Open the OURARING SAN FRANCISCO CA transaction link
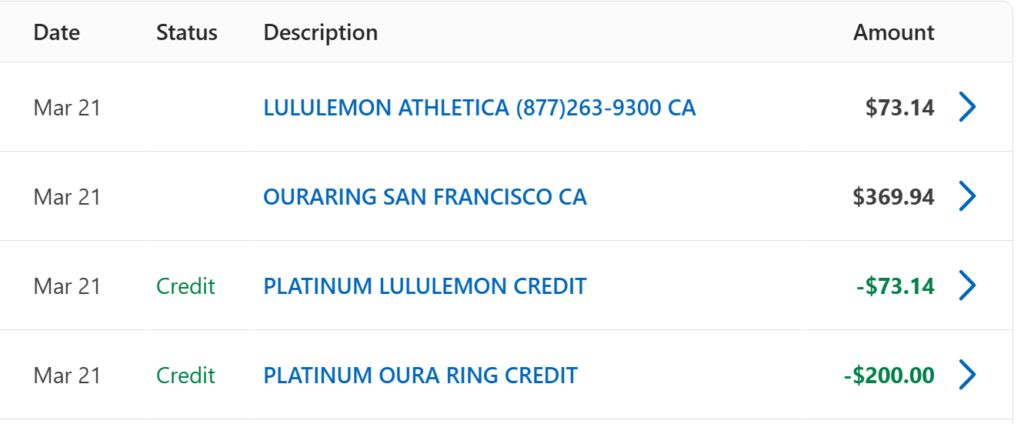The height and width of the screenshot is (424, 1024). click(x=425, y=197)
